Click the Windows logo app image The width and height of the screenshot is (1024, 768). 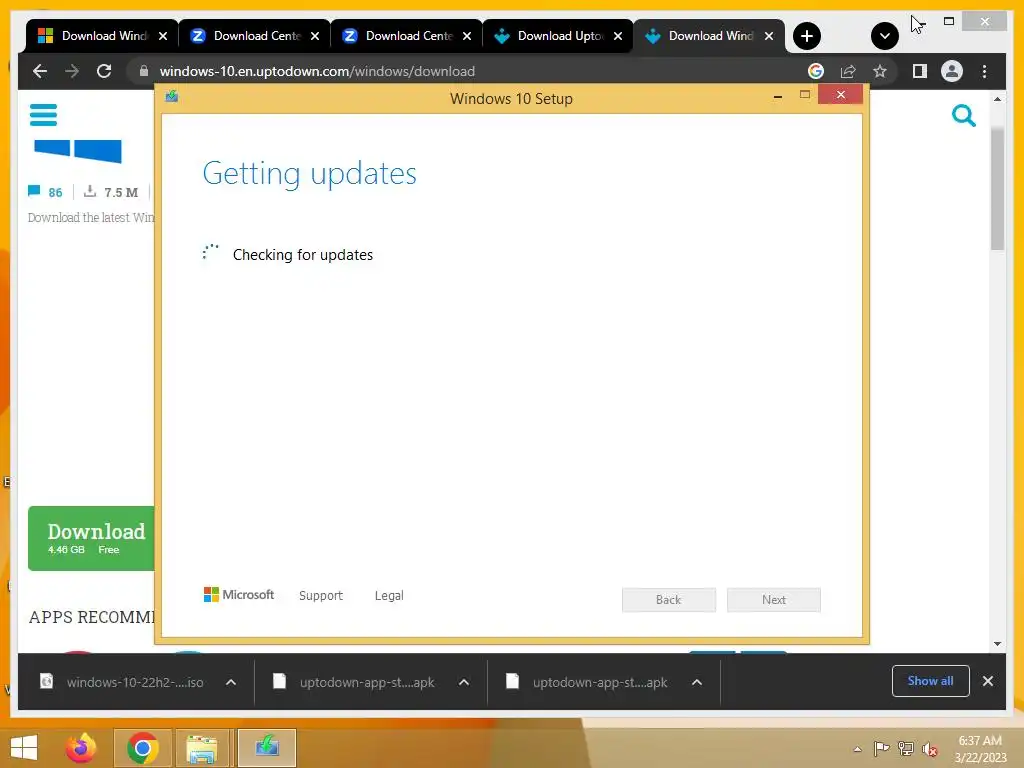[78, 151]
